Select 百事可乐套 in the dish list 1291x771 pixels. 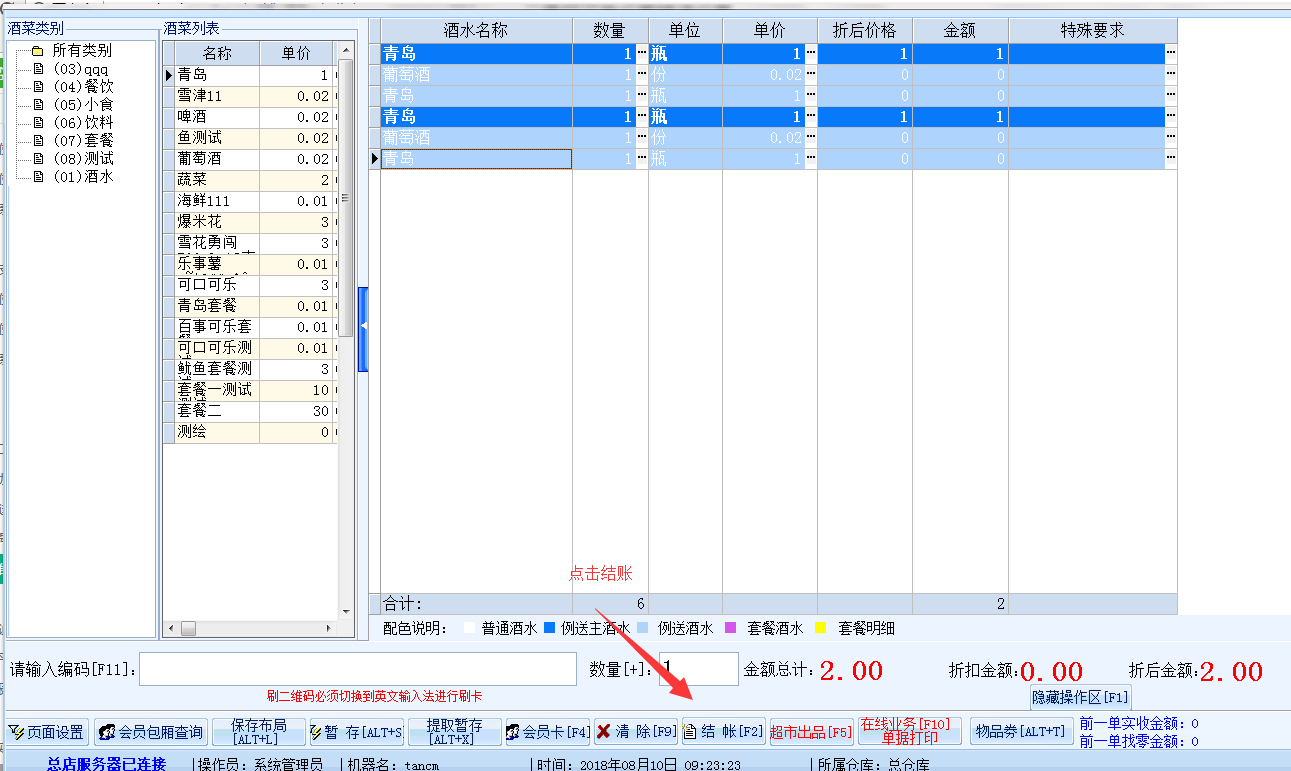pos(217,327)
